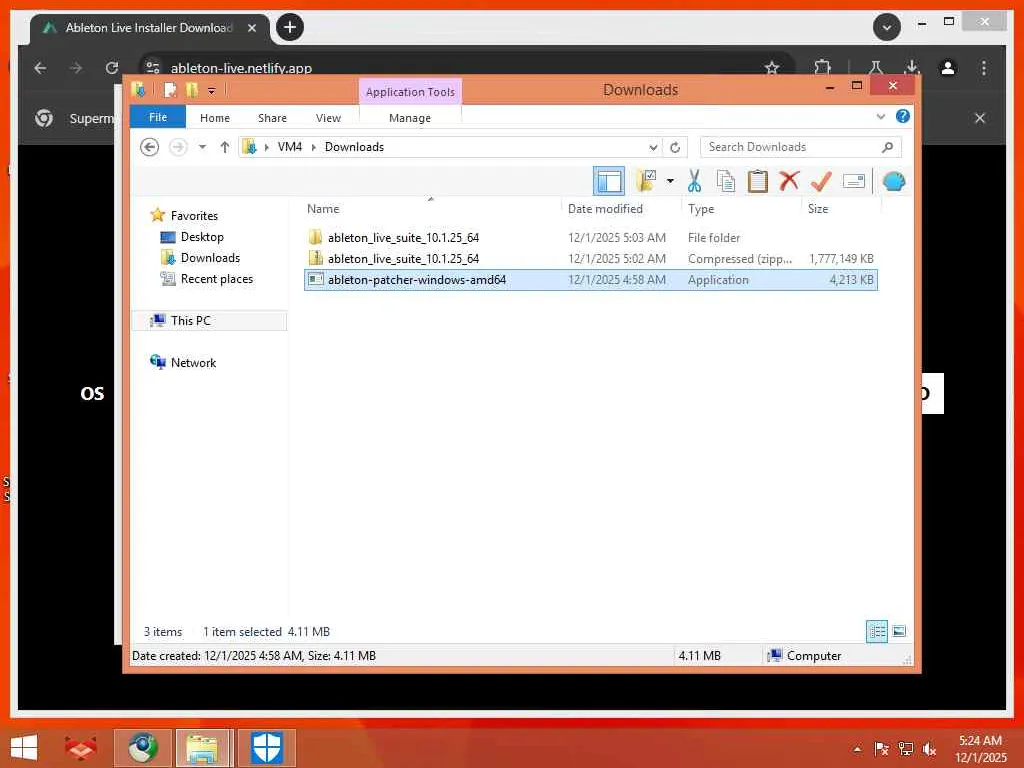Click Favorites in the navigation pane

tap(194, 216)
